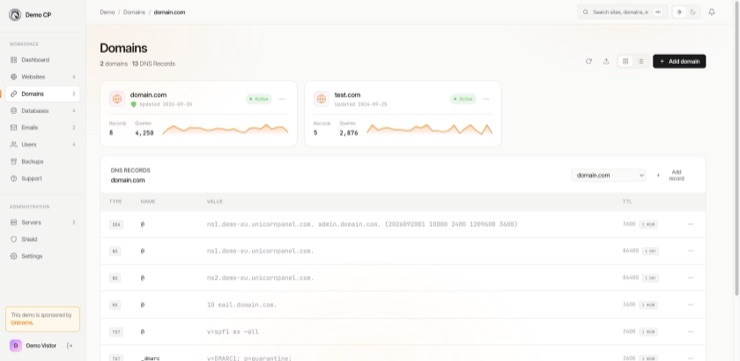Click value 'ns2.demo-eu.unicornpanel.com.'

[260, 278]
